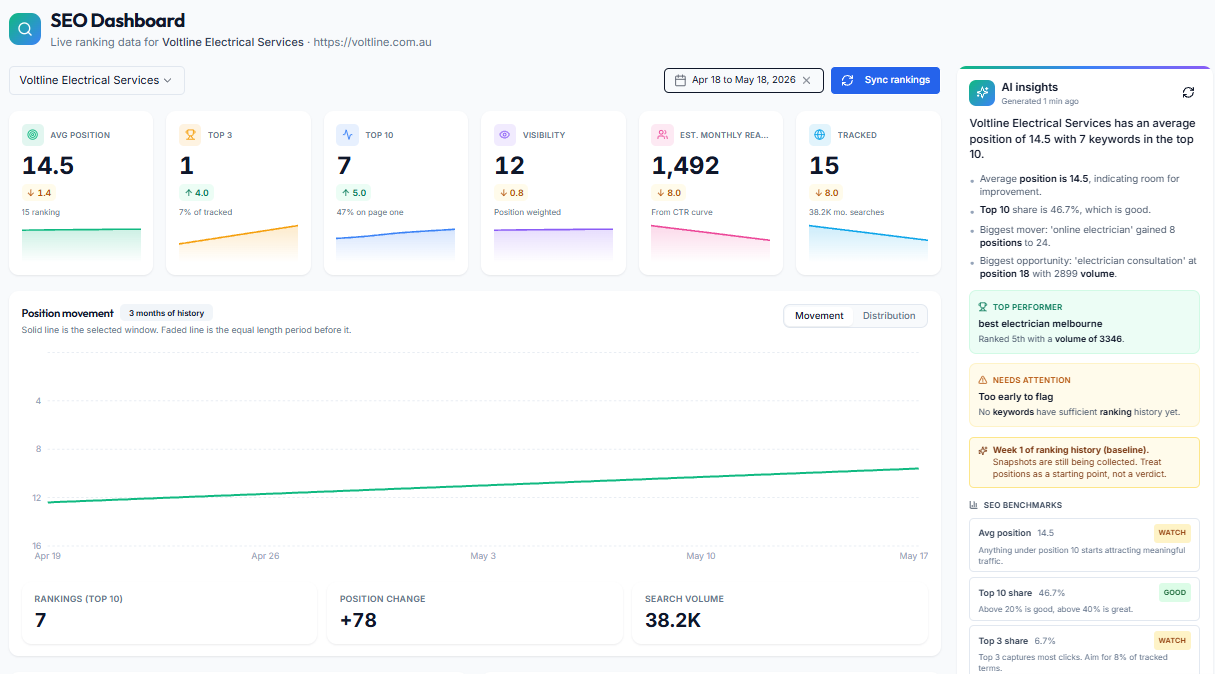Click the SEO Benchmarks bar chart icon

tap(974, 505)
